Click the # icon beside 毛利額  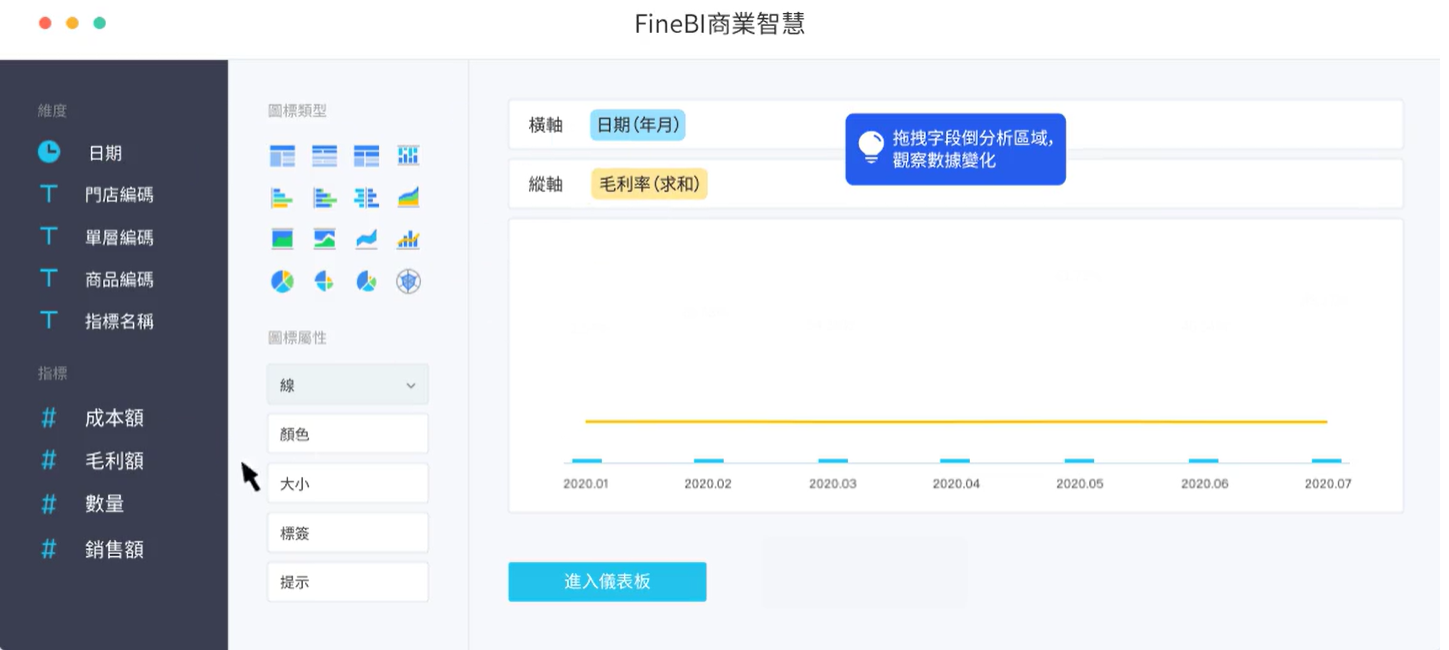(48, 460)
